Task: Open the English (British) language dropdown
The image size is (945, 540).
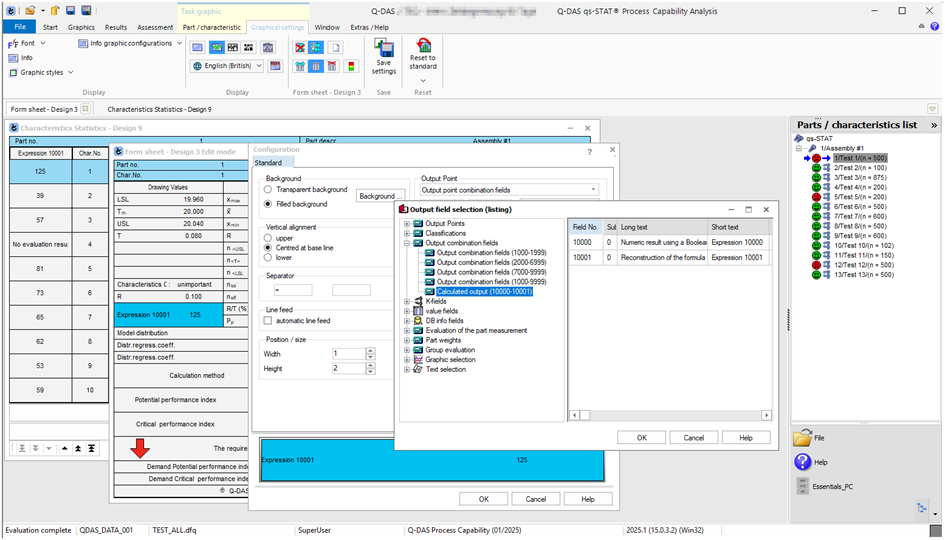Action: pos(259,66)
